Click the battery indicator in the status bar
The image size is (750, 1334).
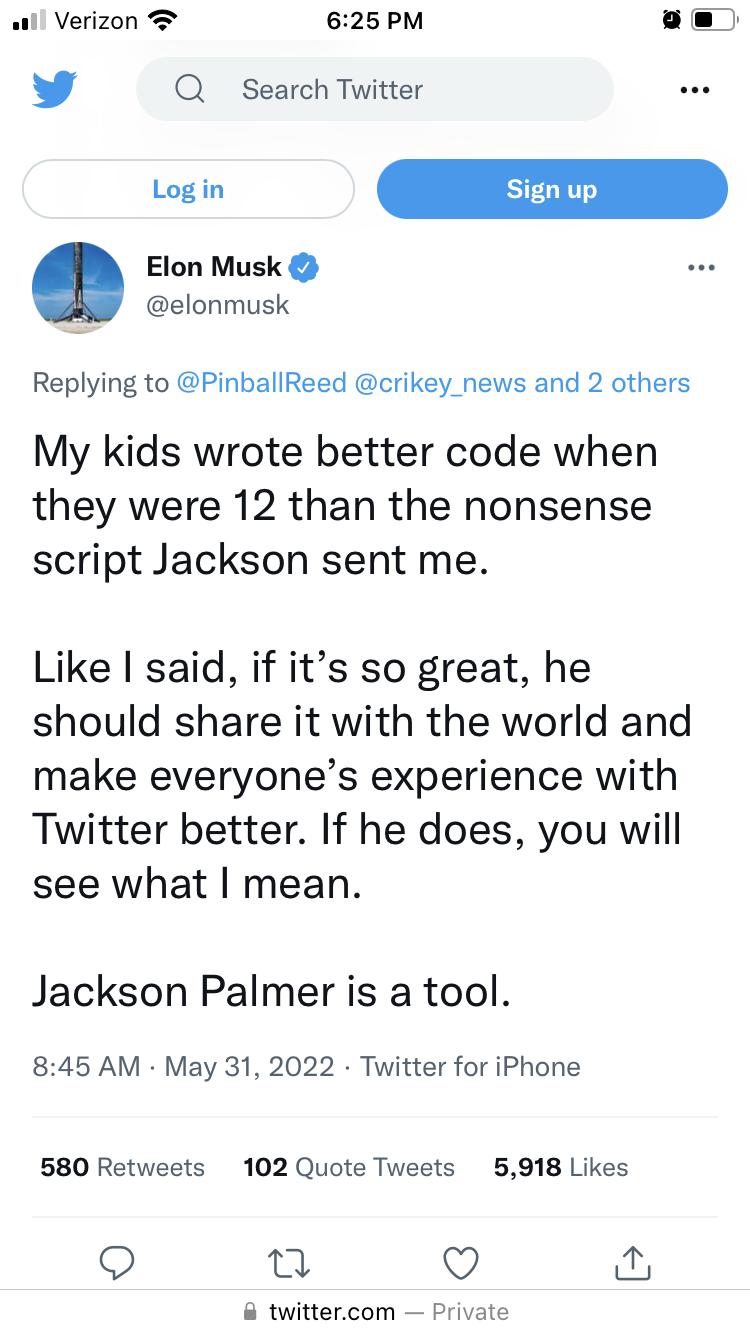click(716, 19)
